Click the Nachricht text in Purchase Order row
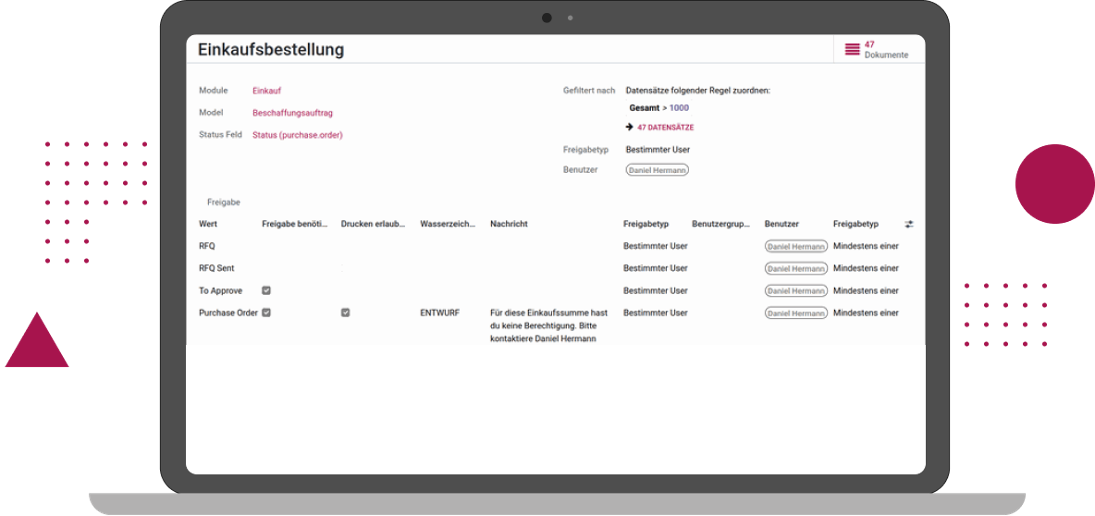This screenshot has width=1095, height=516. tap(548, 326)
